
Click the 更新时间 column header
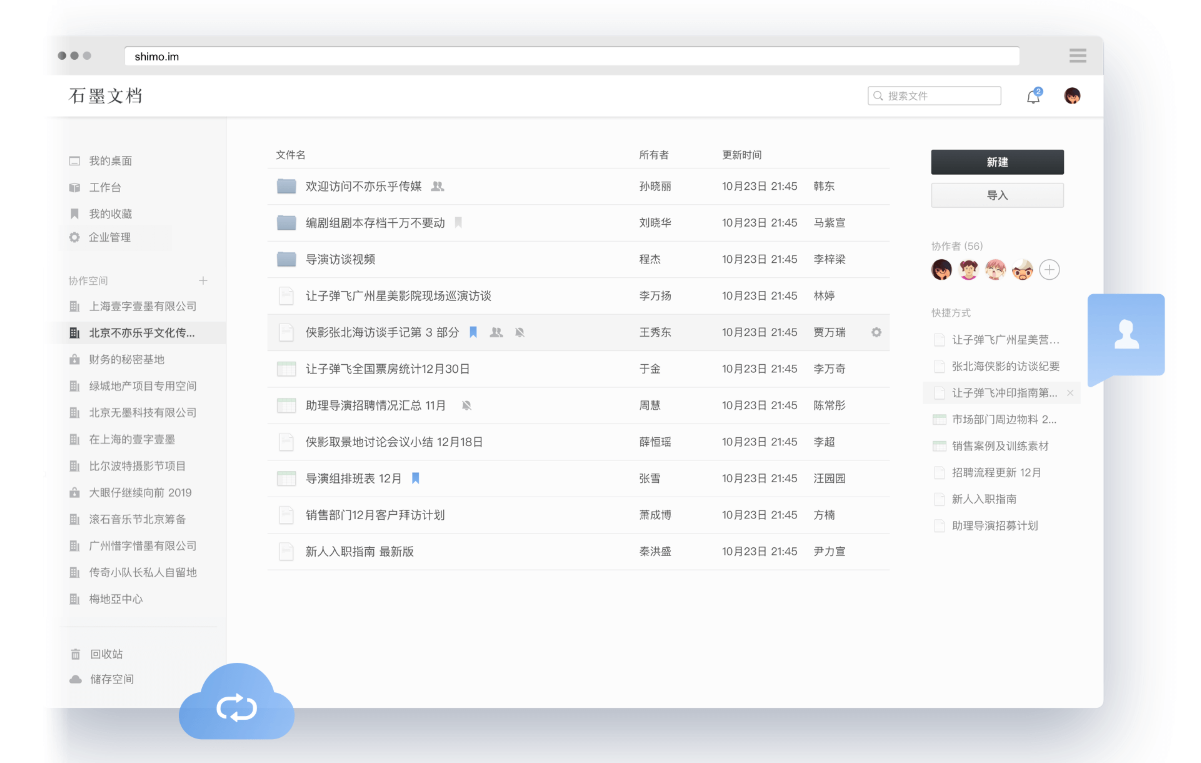point(742,155)
